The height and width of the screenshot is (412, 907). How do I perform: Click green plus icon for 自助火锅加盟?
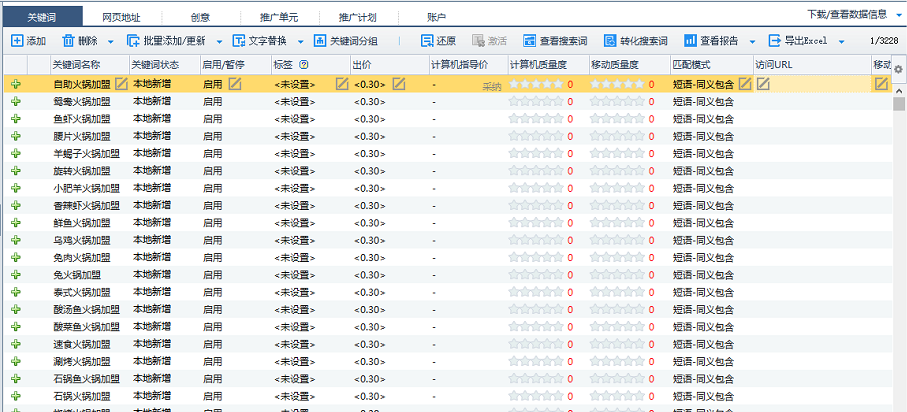(x=16, y=84)
